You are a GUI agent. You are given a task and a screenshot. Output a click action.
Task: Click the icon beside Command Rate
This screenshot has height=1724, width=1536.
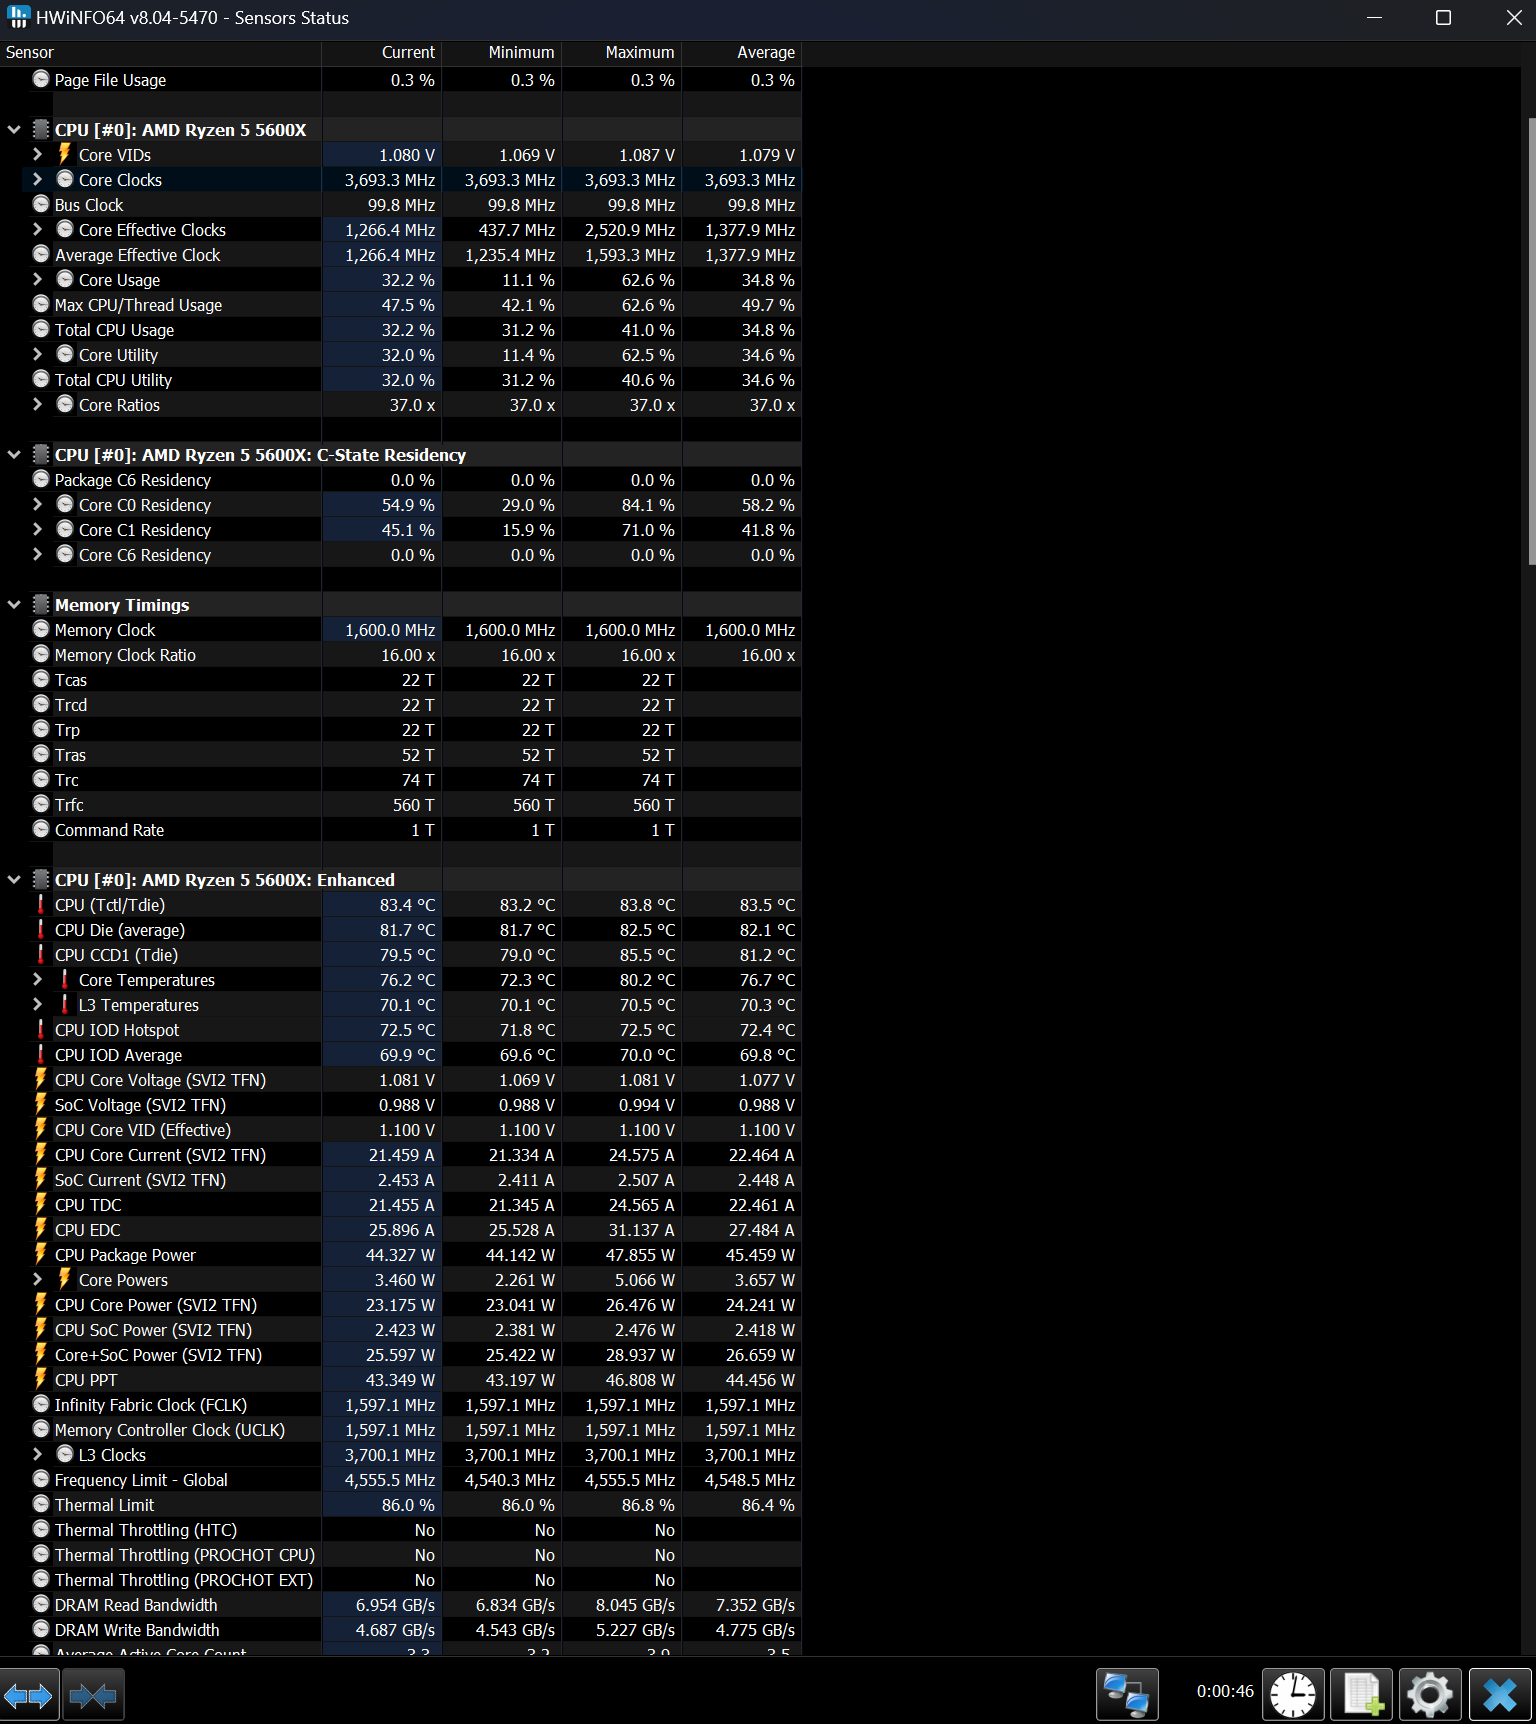(41, 829)
